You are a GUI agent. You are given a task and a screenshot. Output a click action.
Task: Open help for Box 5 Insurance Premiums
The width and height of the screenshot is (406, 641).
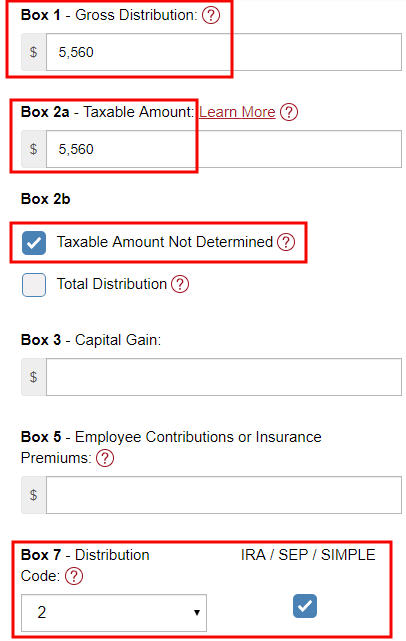point(105,458)
